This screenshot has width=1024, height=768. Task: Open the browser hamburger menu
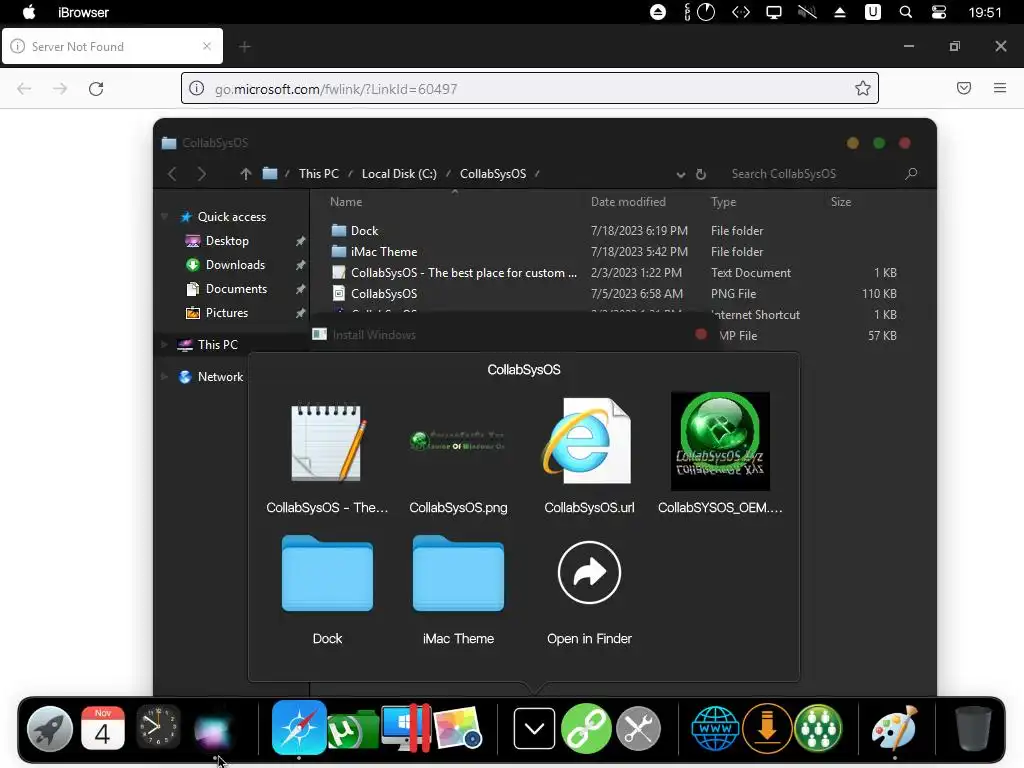point(1000,88)
